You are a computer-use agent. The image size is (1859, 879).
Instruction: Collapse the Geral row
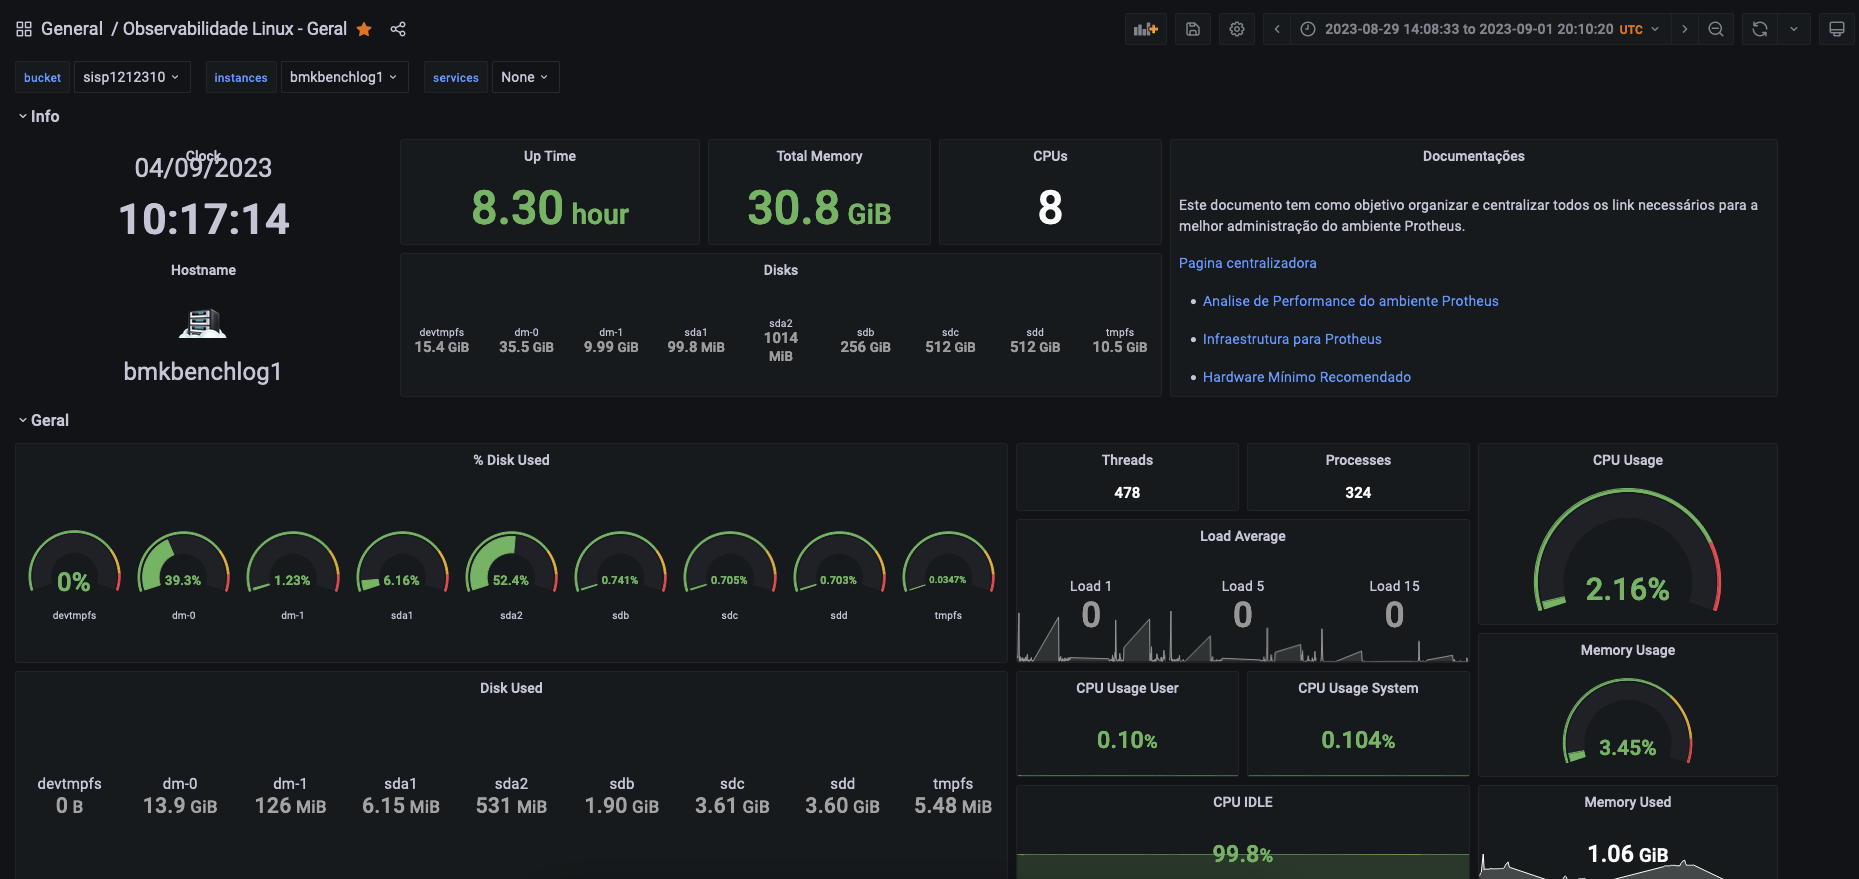(x=43, y=421)
